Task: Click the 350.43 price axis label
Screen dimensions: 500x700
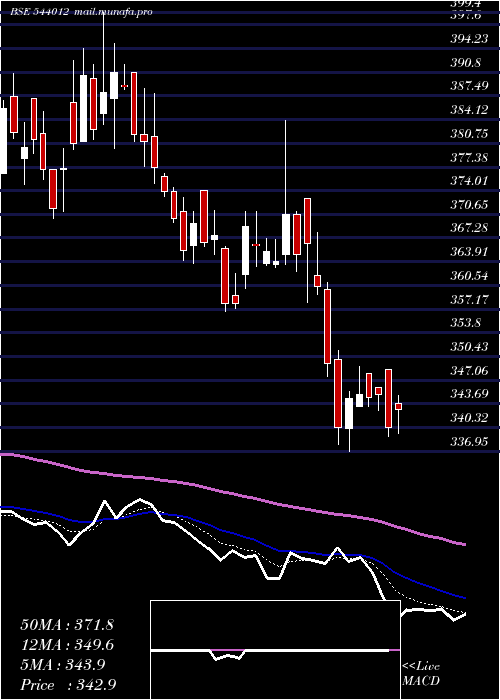Action: pyautogui.click(x=469, y=346)
